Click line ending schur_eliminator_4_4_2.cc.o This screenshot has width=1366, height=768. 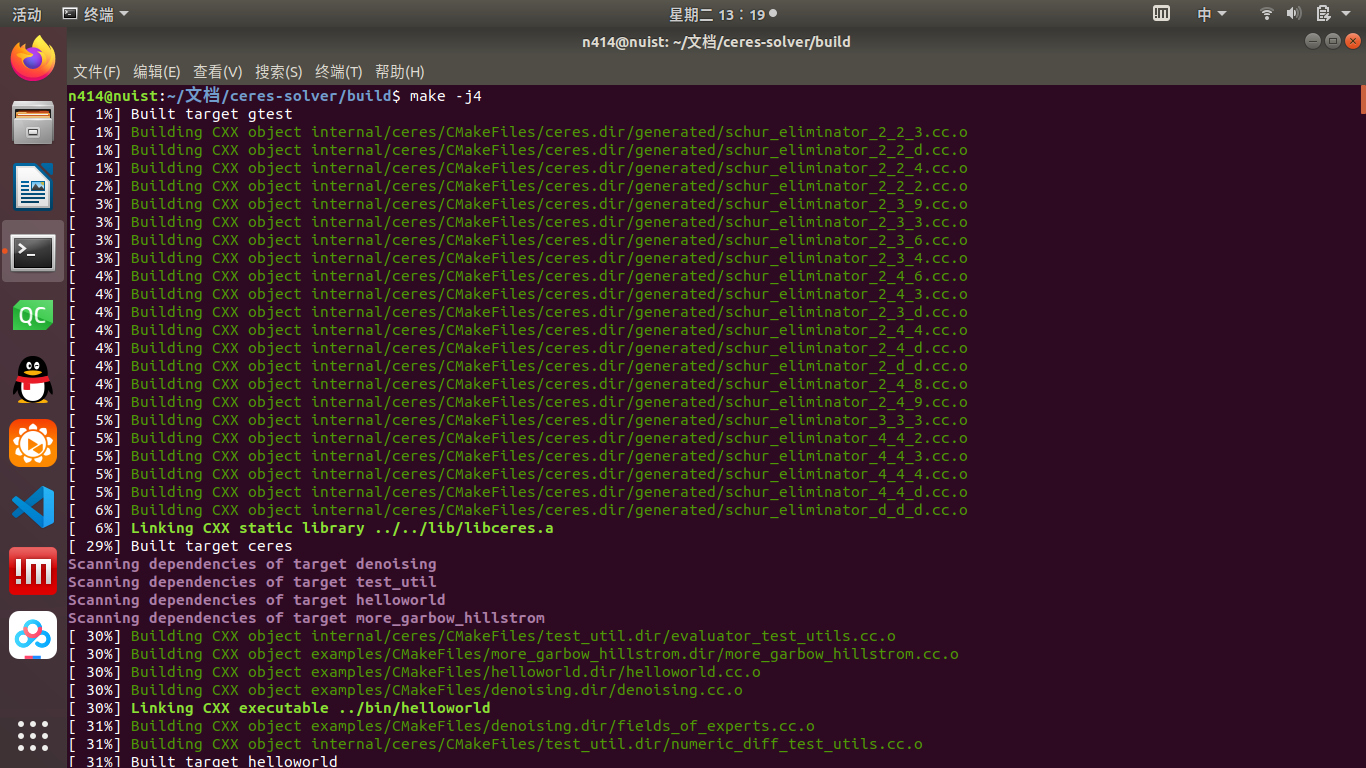pos(518,438)
